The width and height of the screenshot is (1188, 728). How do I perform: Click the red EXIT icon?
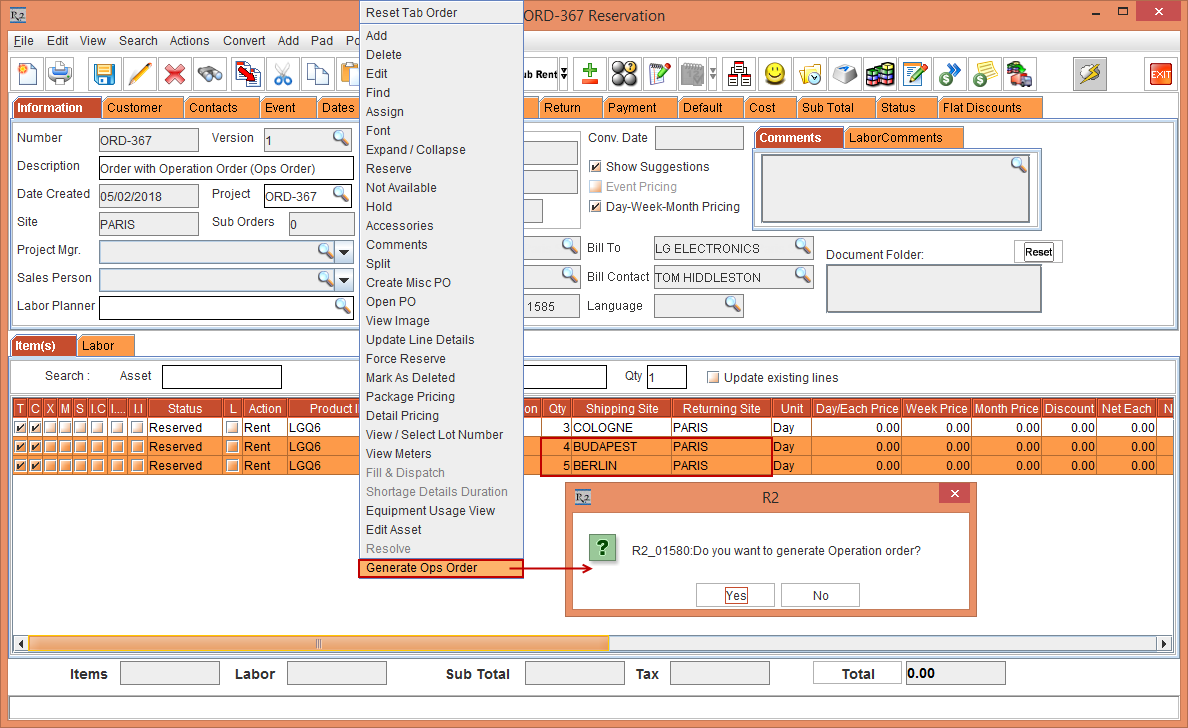(1160, 74)
